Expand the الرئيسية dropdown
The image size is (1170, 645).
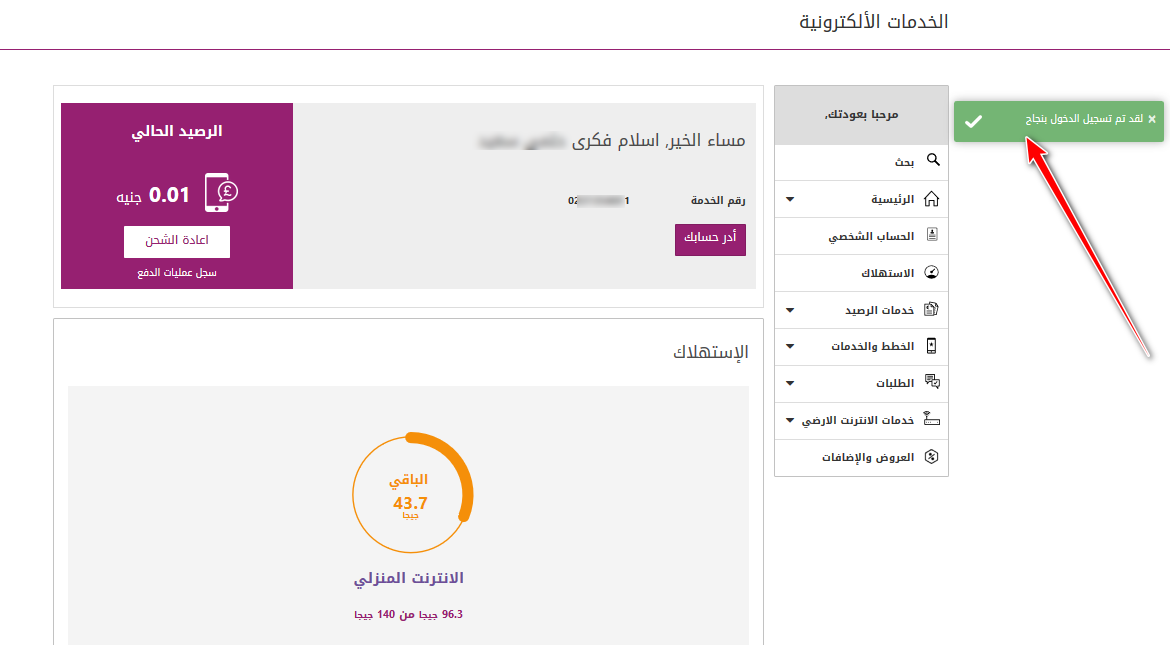[x=790, y=198]
